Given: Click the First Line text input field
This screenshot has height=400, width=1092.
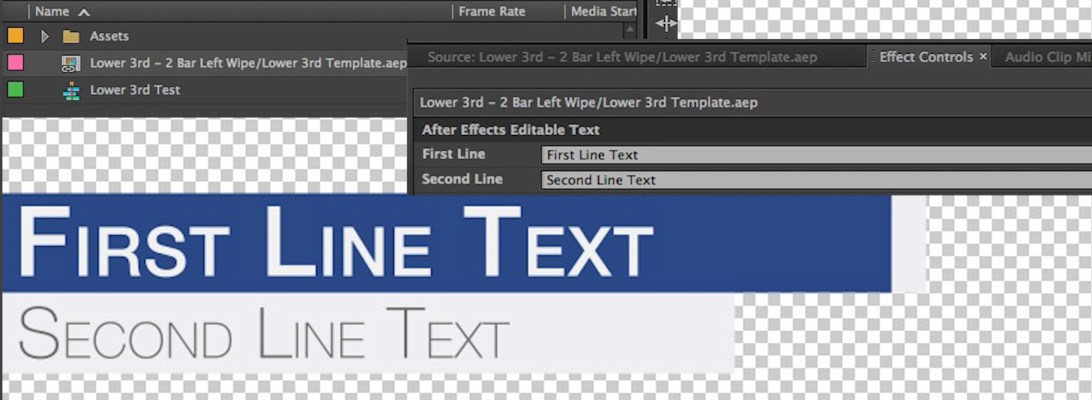Looking at the screenshot, I should (x=815, y=155).
